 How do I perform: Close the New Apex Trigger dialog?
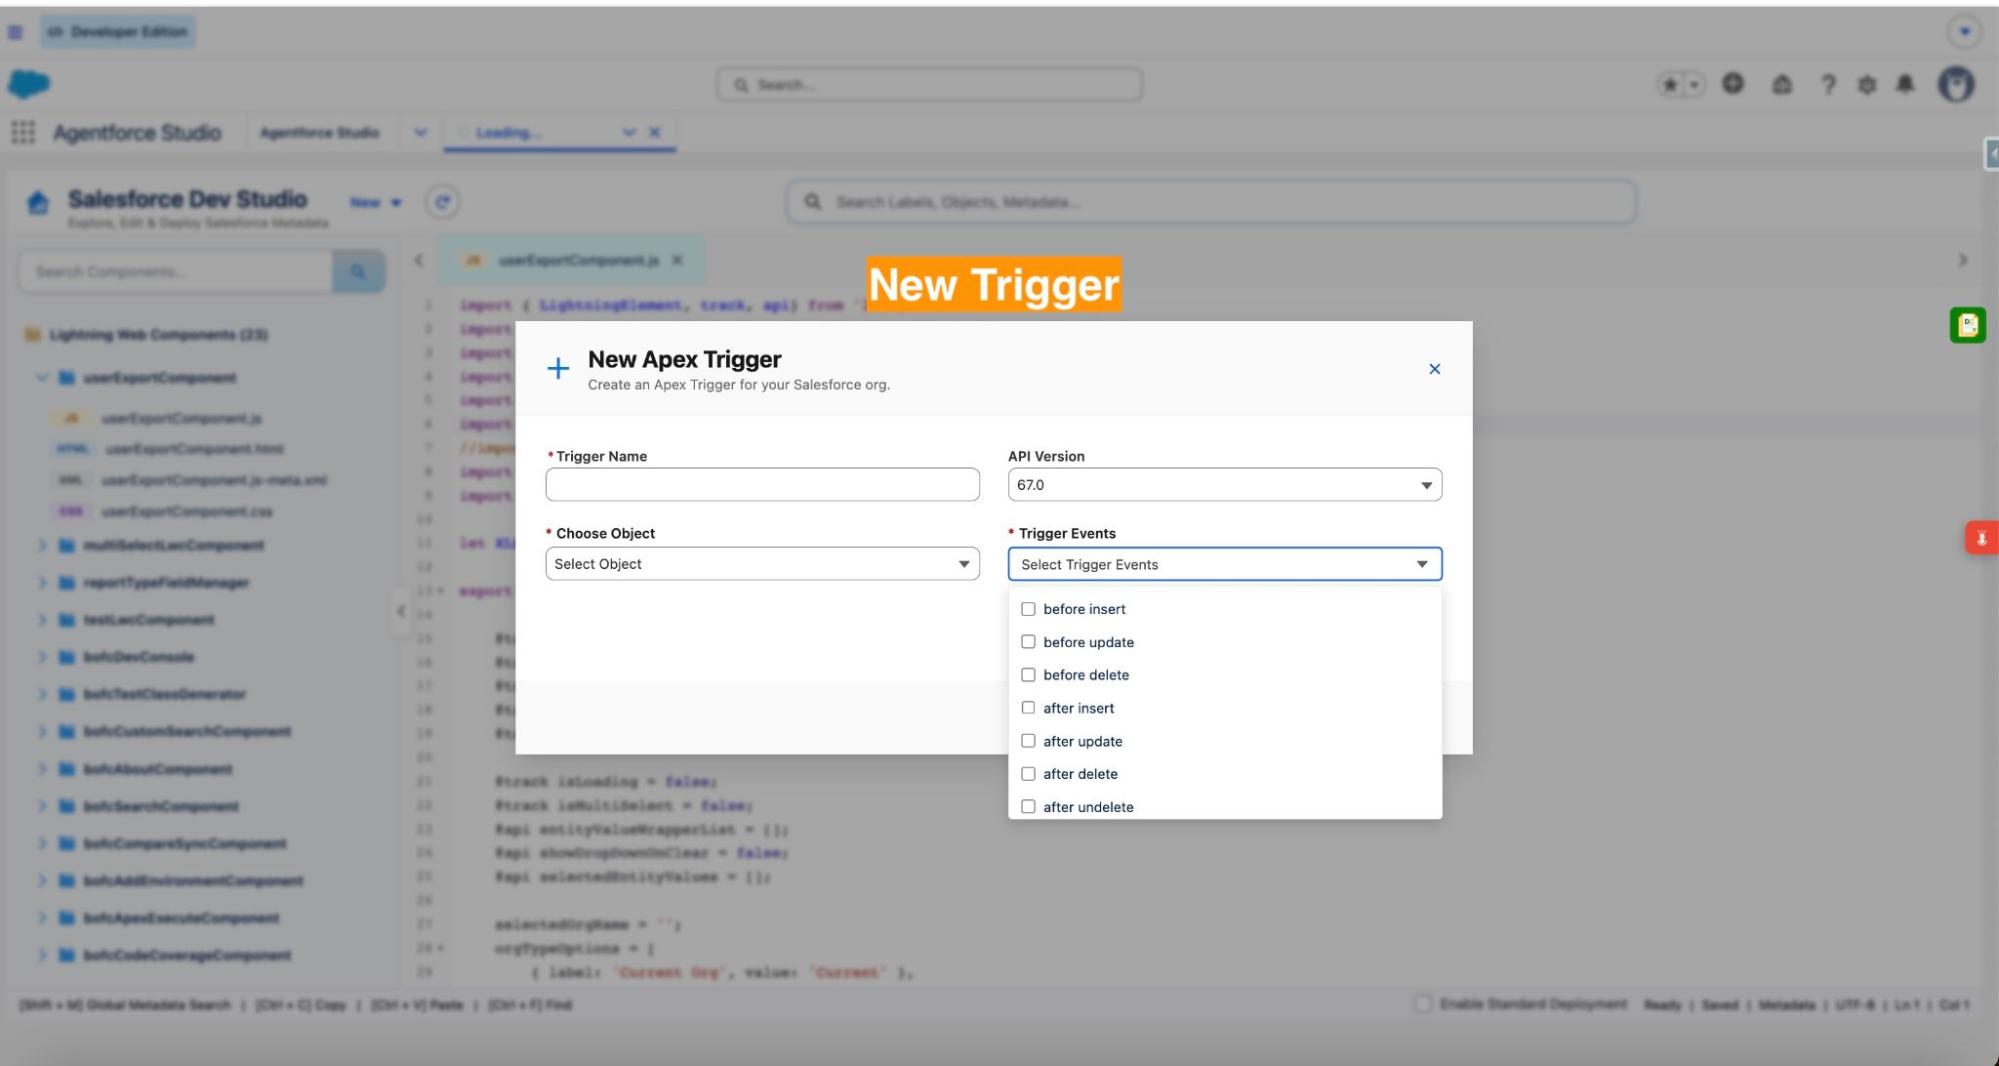click(x=1434, y=369)
